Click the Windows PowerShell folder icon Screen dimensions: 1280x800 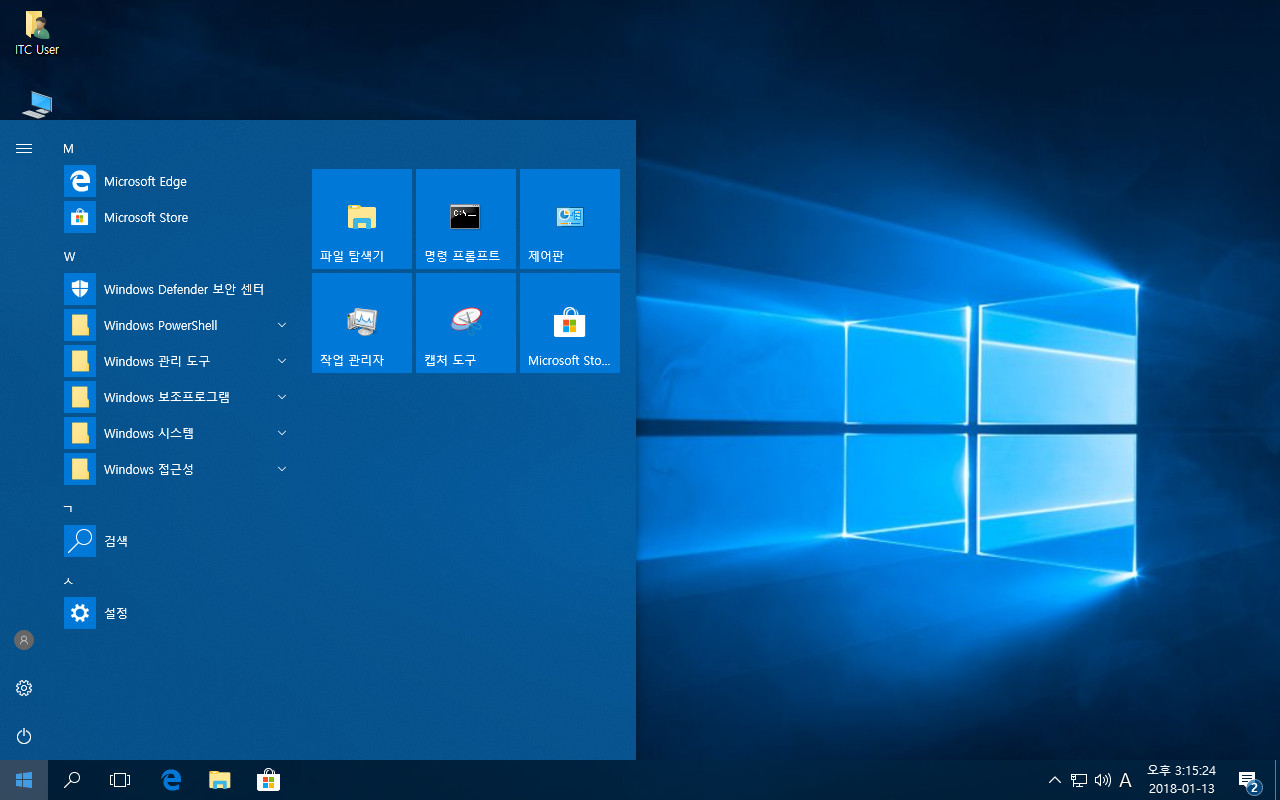[x=80, y=325]
